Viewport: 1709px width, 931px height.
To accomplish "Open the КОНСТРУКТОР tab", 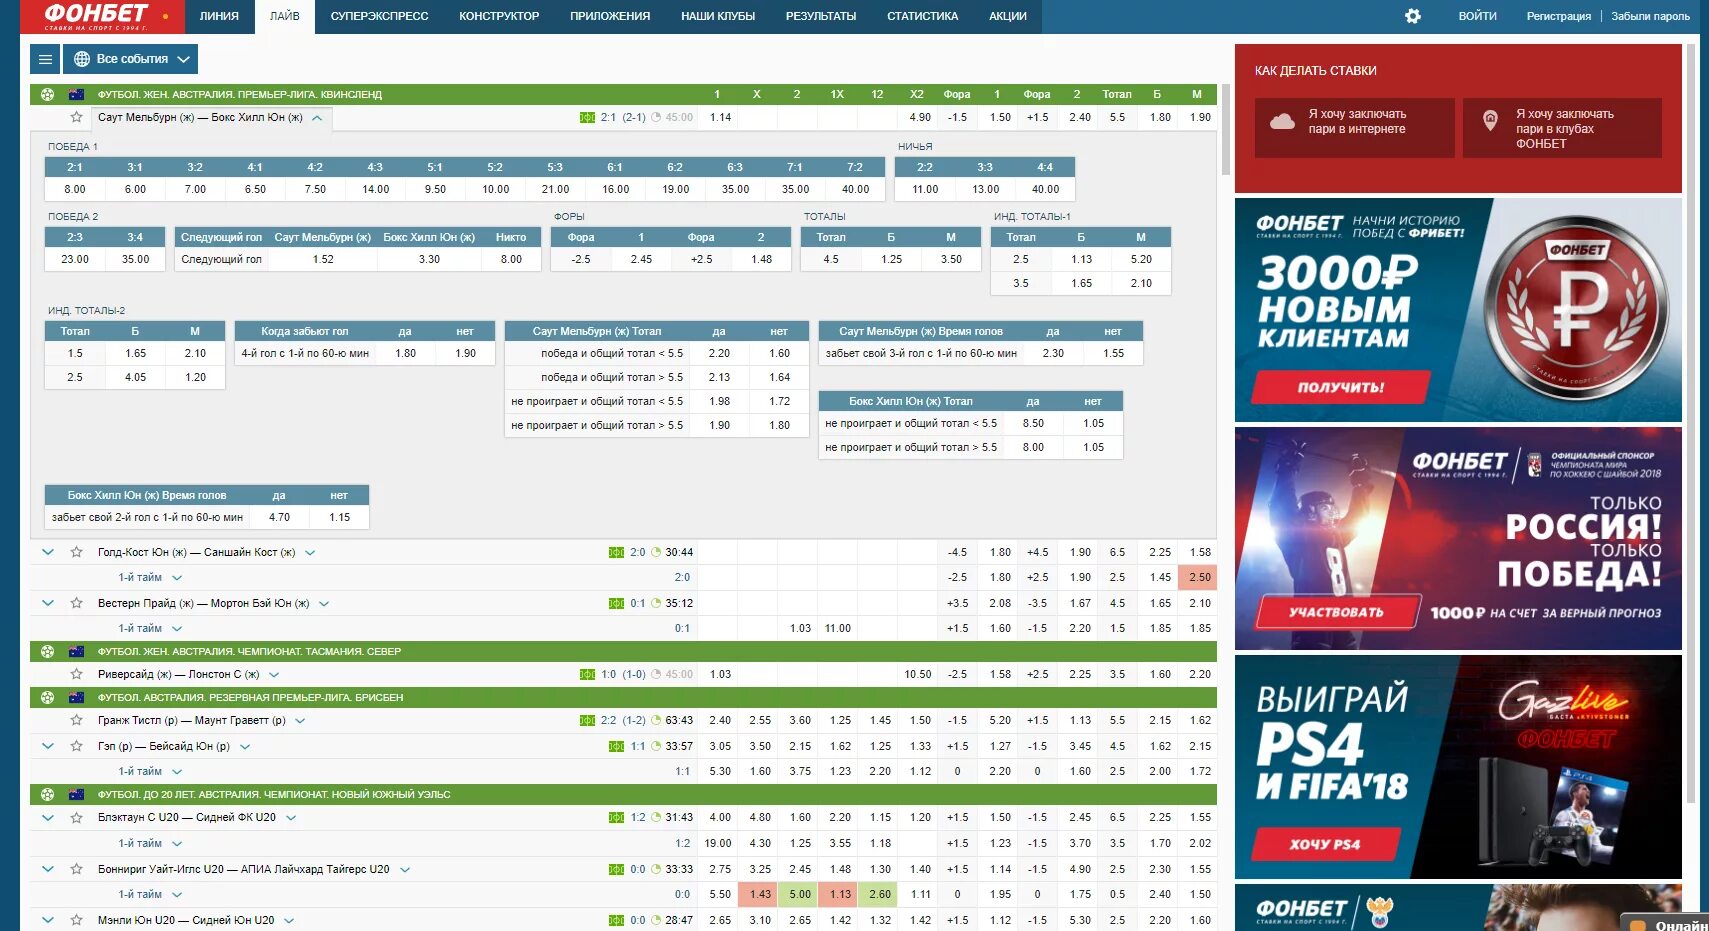I will pyautogui.click(x=499, y=16).
